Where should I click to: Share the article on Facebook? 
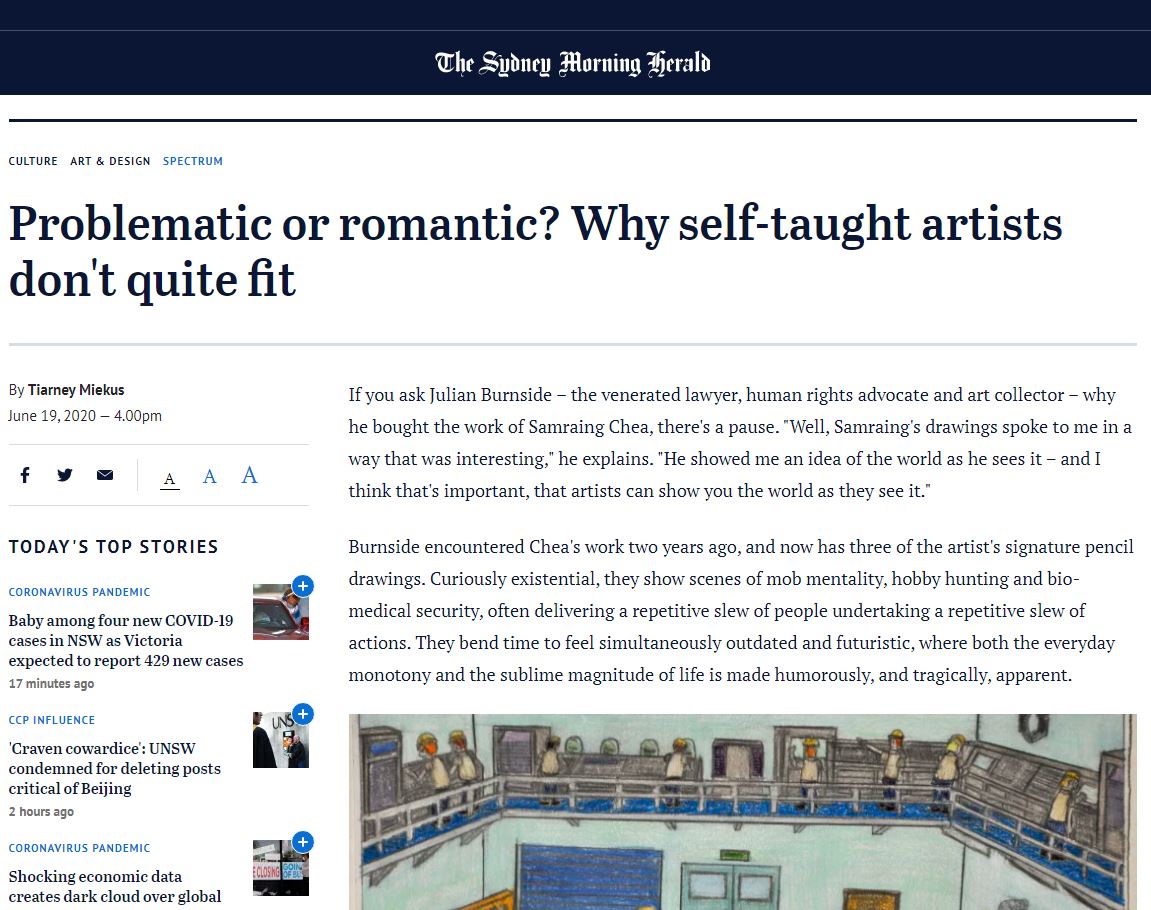click(x=25, y=475)
